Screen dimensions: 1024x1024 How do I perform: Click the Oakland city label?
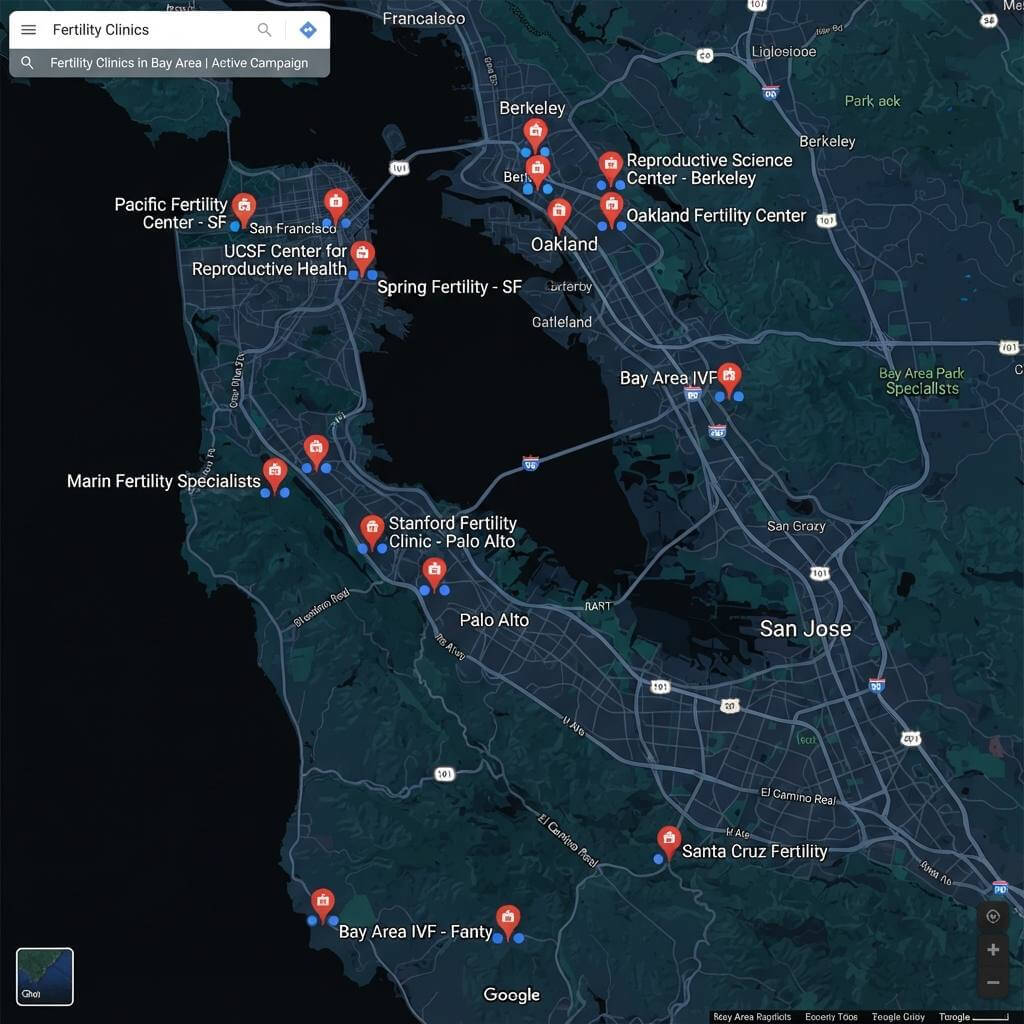click(564, 245)
